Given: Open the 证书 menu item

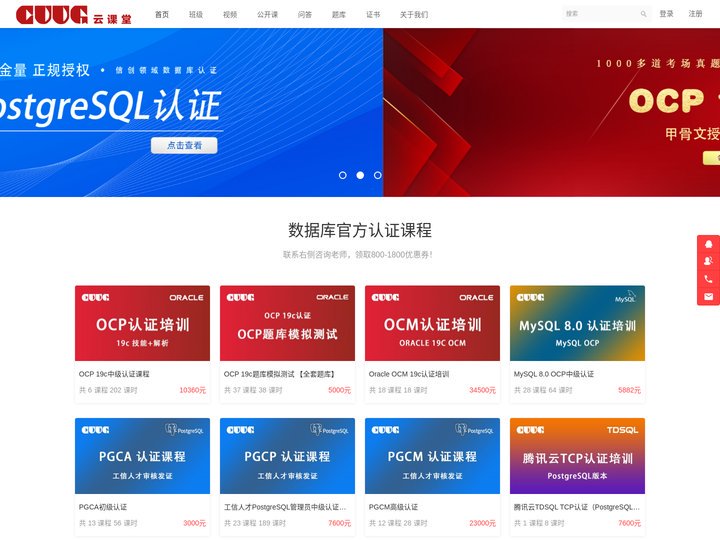Looking at the screenshot, I should tap(373, 15).
